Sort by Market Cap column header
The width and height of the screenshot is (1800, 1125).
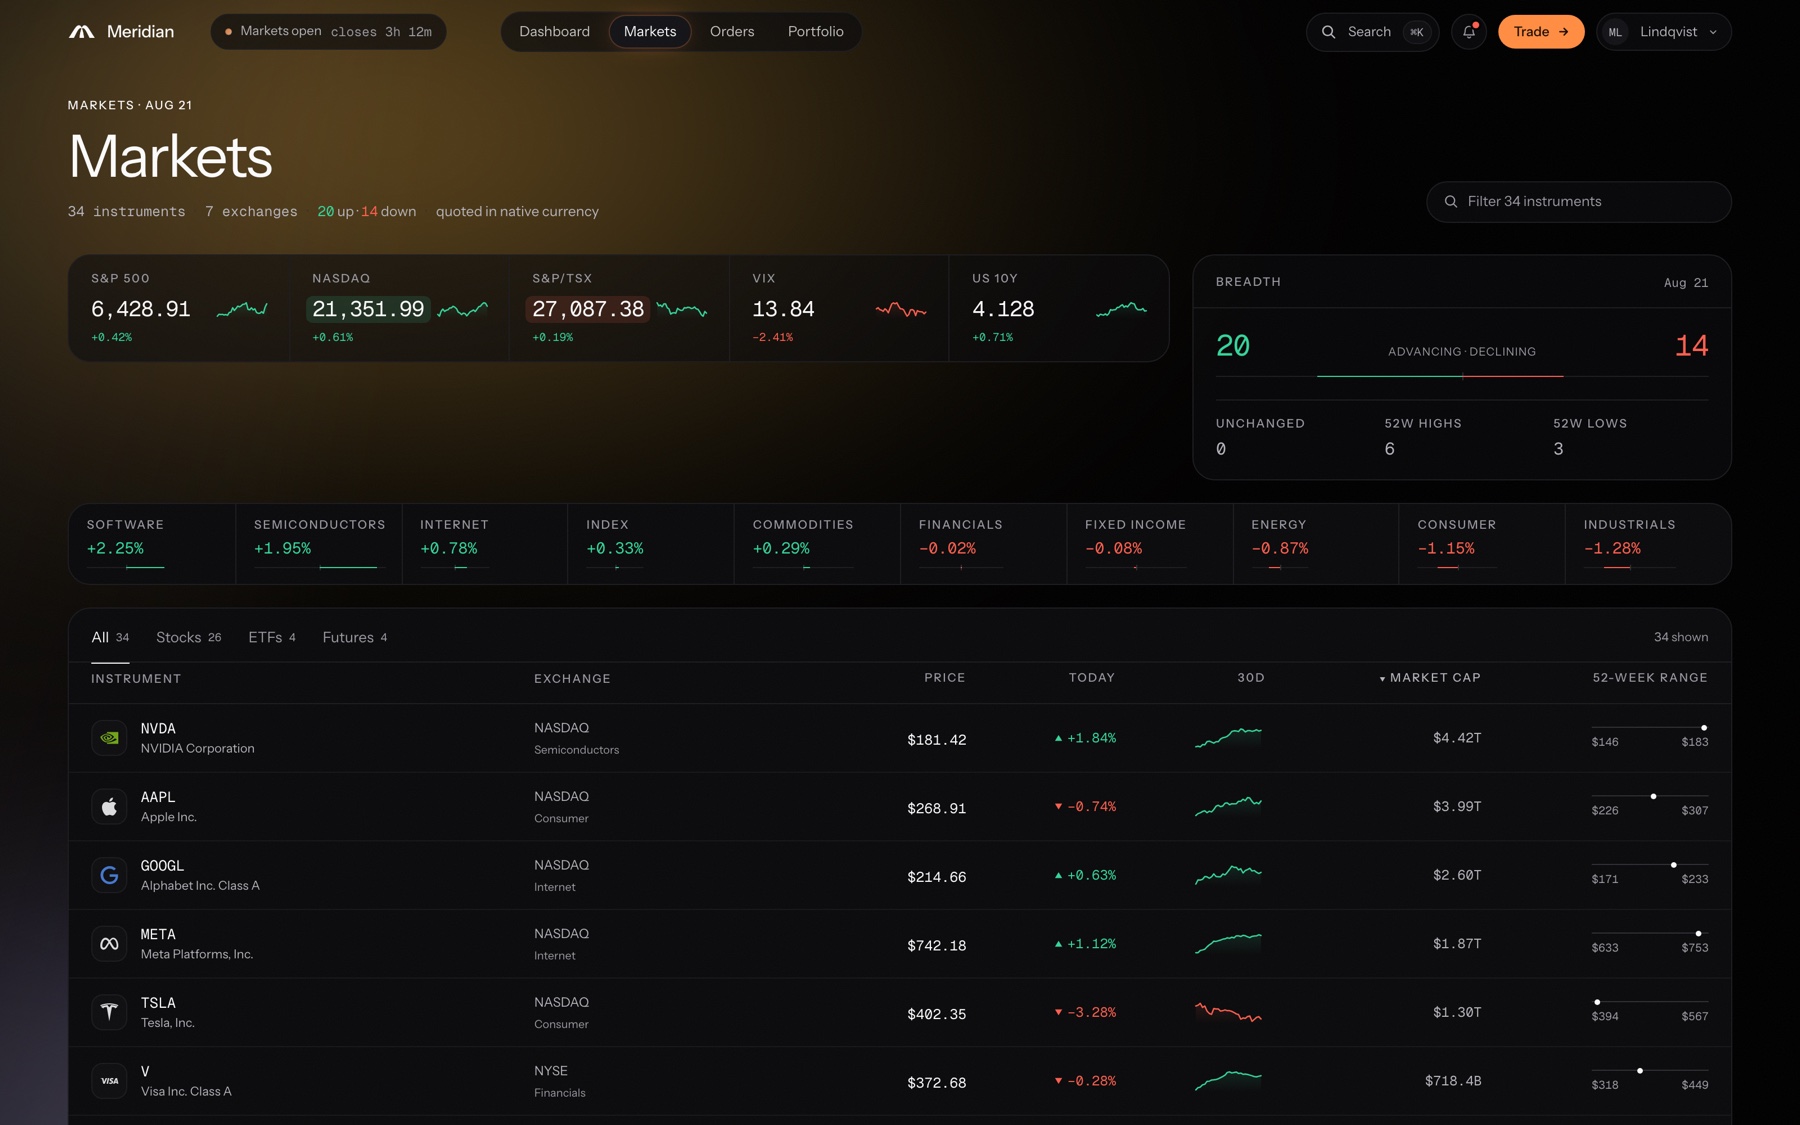1430,678
